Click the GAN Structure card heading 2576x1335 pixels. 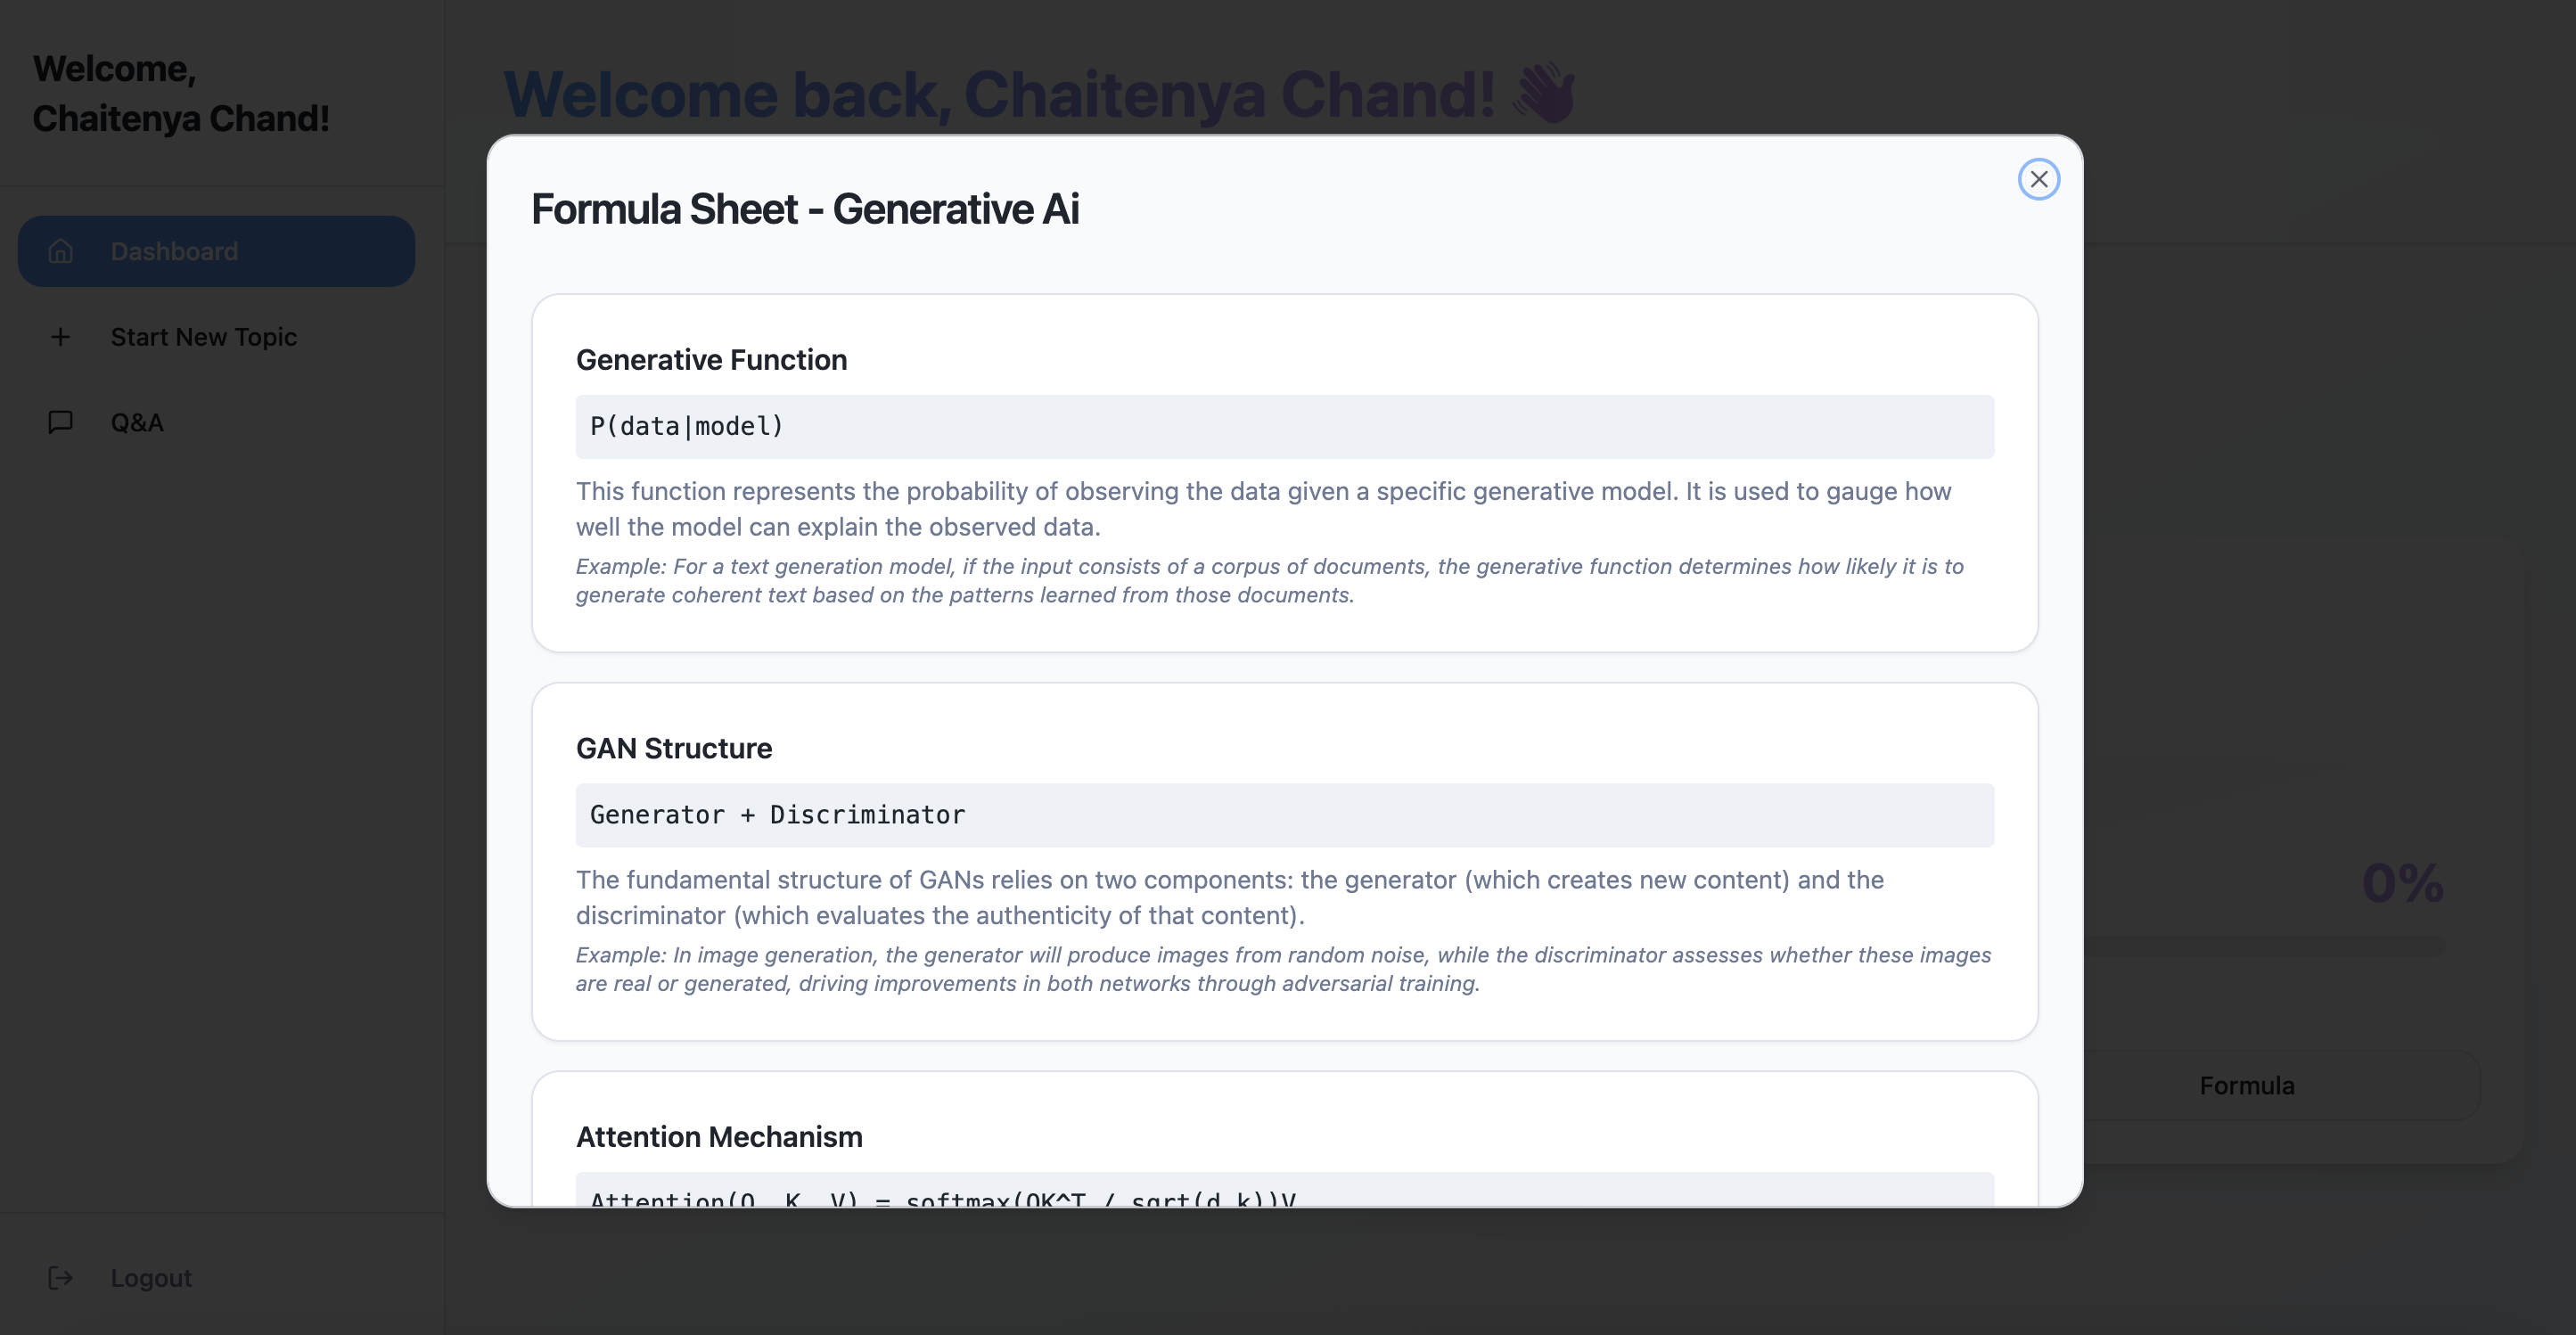pyautogui.click(x=674, y=748)
